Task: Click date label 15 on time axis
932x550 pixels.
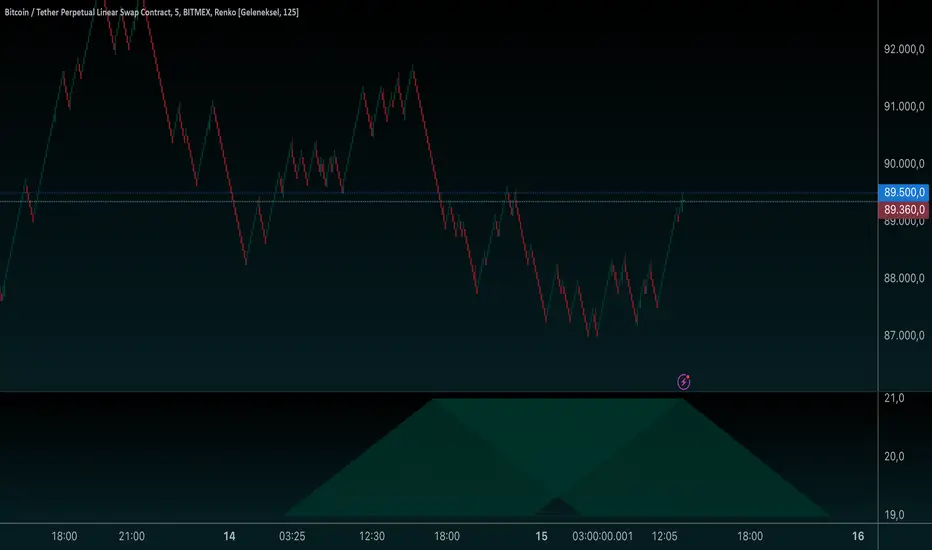Action: pyautogui.click(x=541, y=536)
